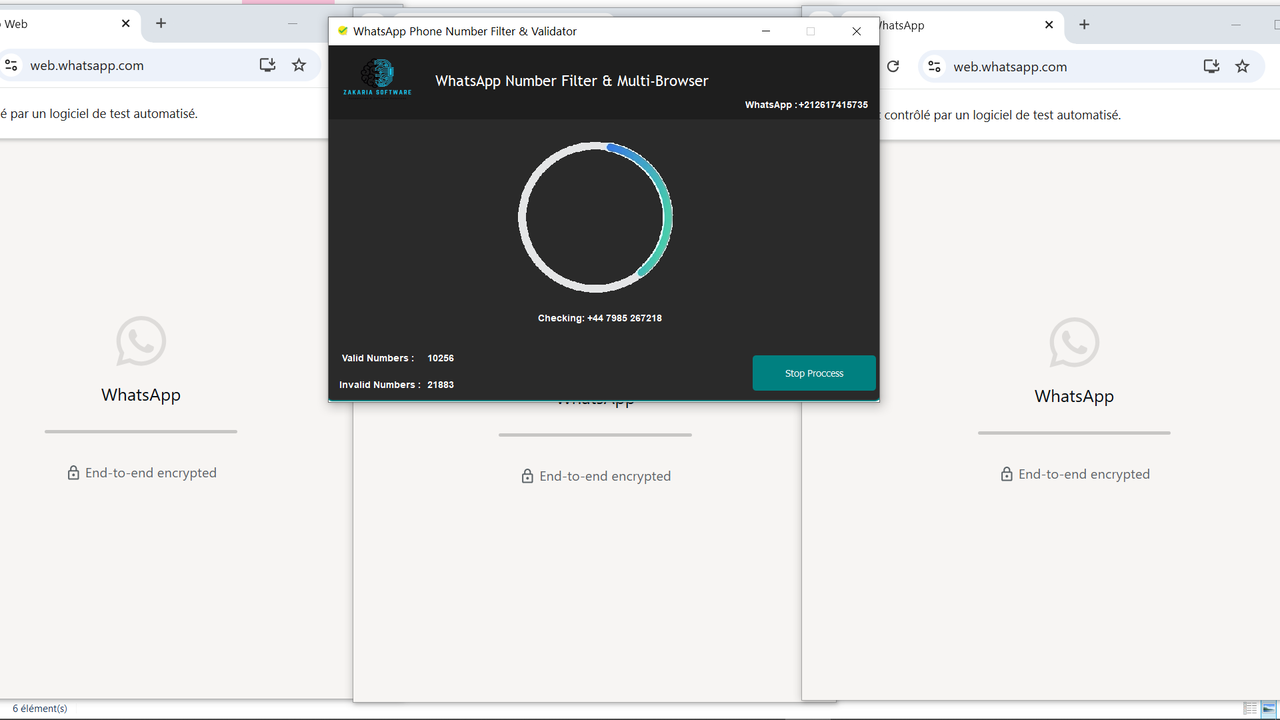
Task: Bookmark the page in left browser window
Action: [x=299, y=66]
